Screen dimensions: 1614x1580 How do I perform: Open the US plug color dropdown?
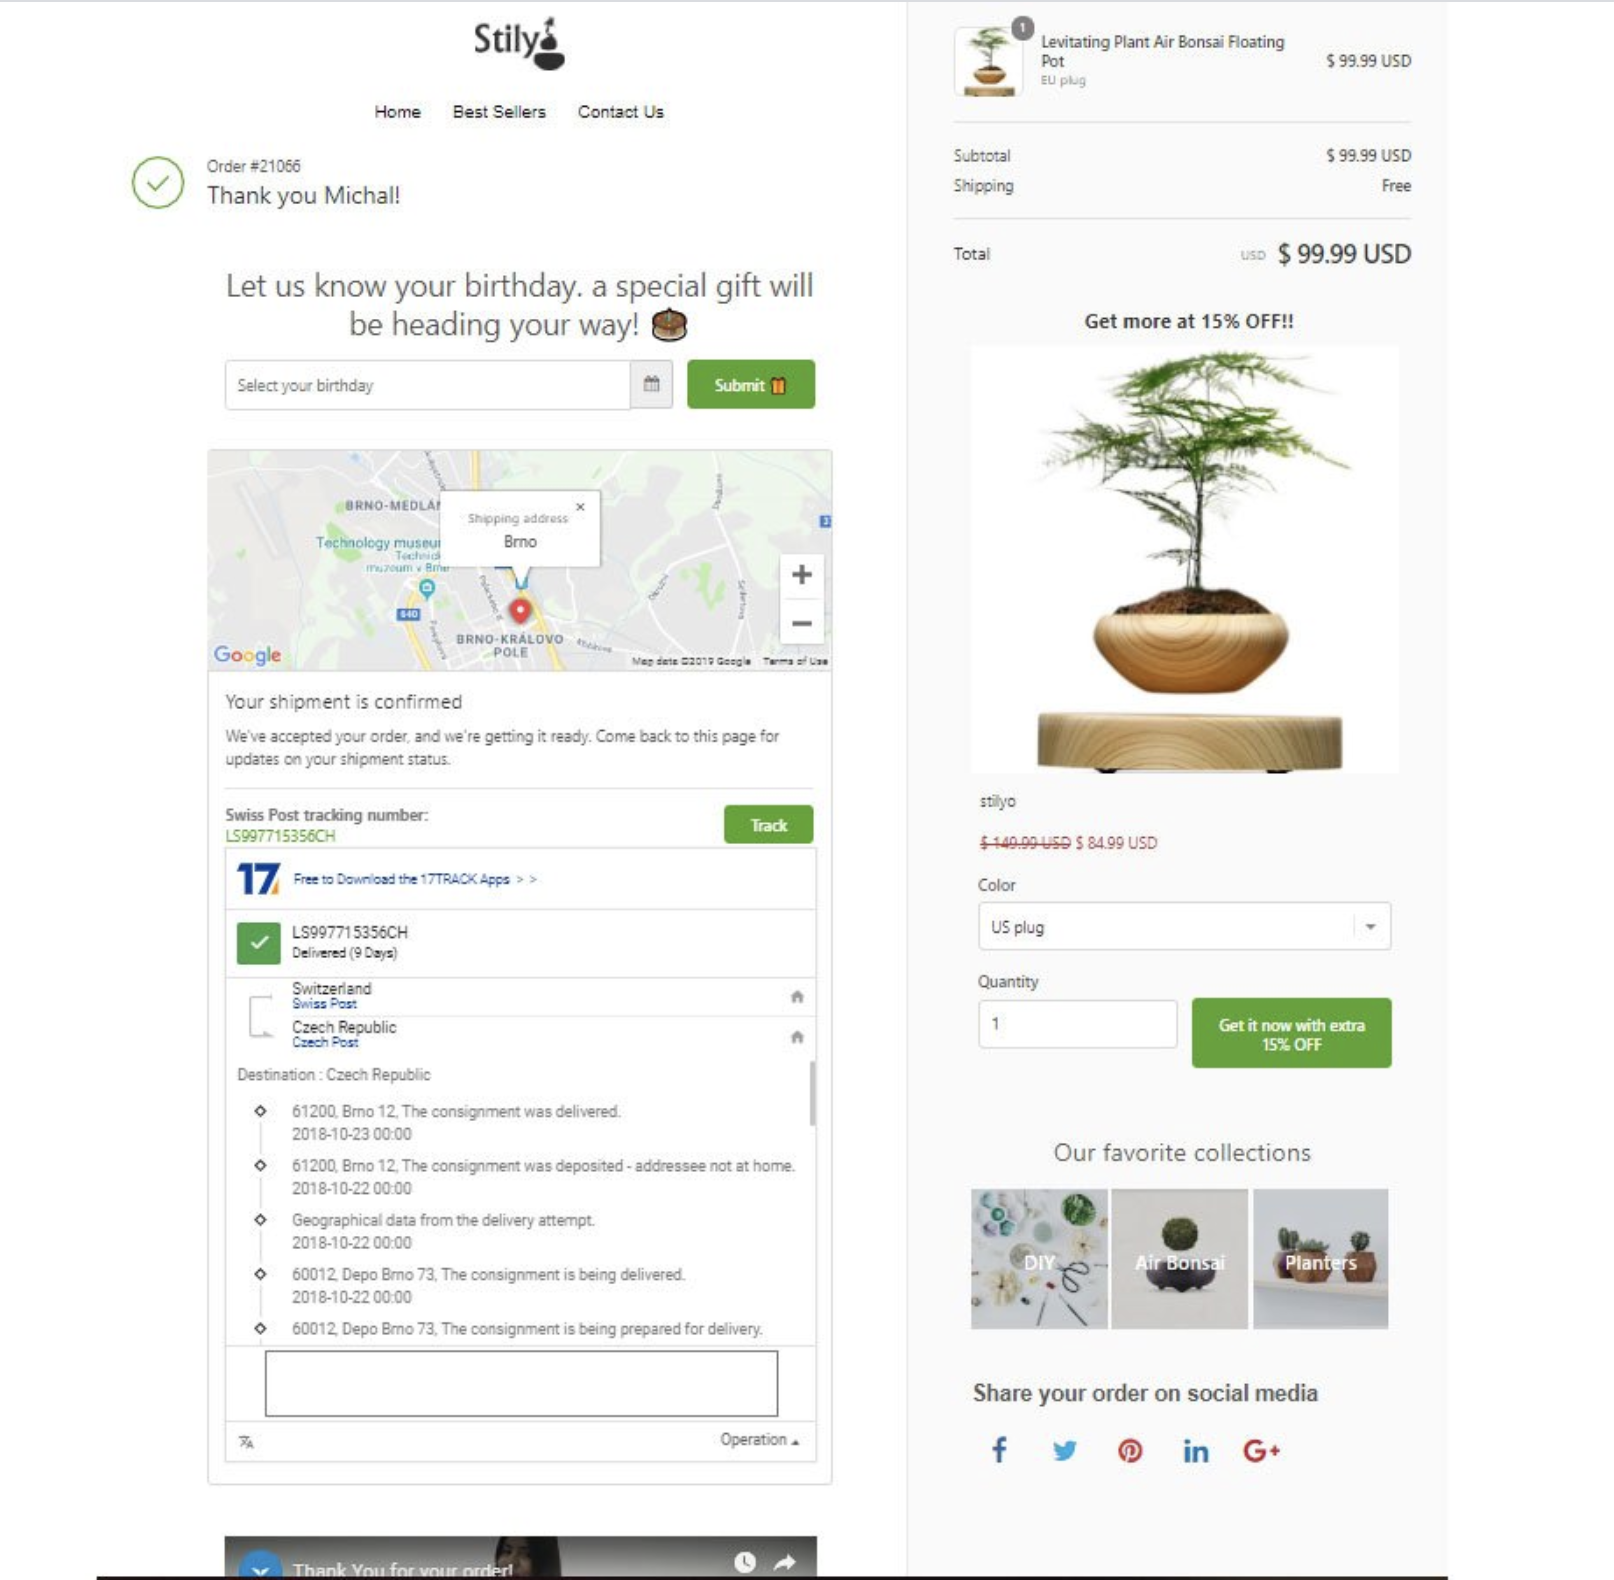click(x=1184, y=927)
